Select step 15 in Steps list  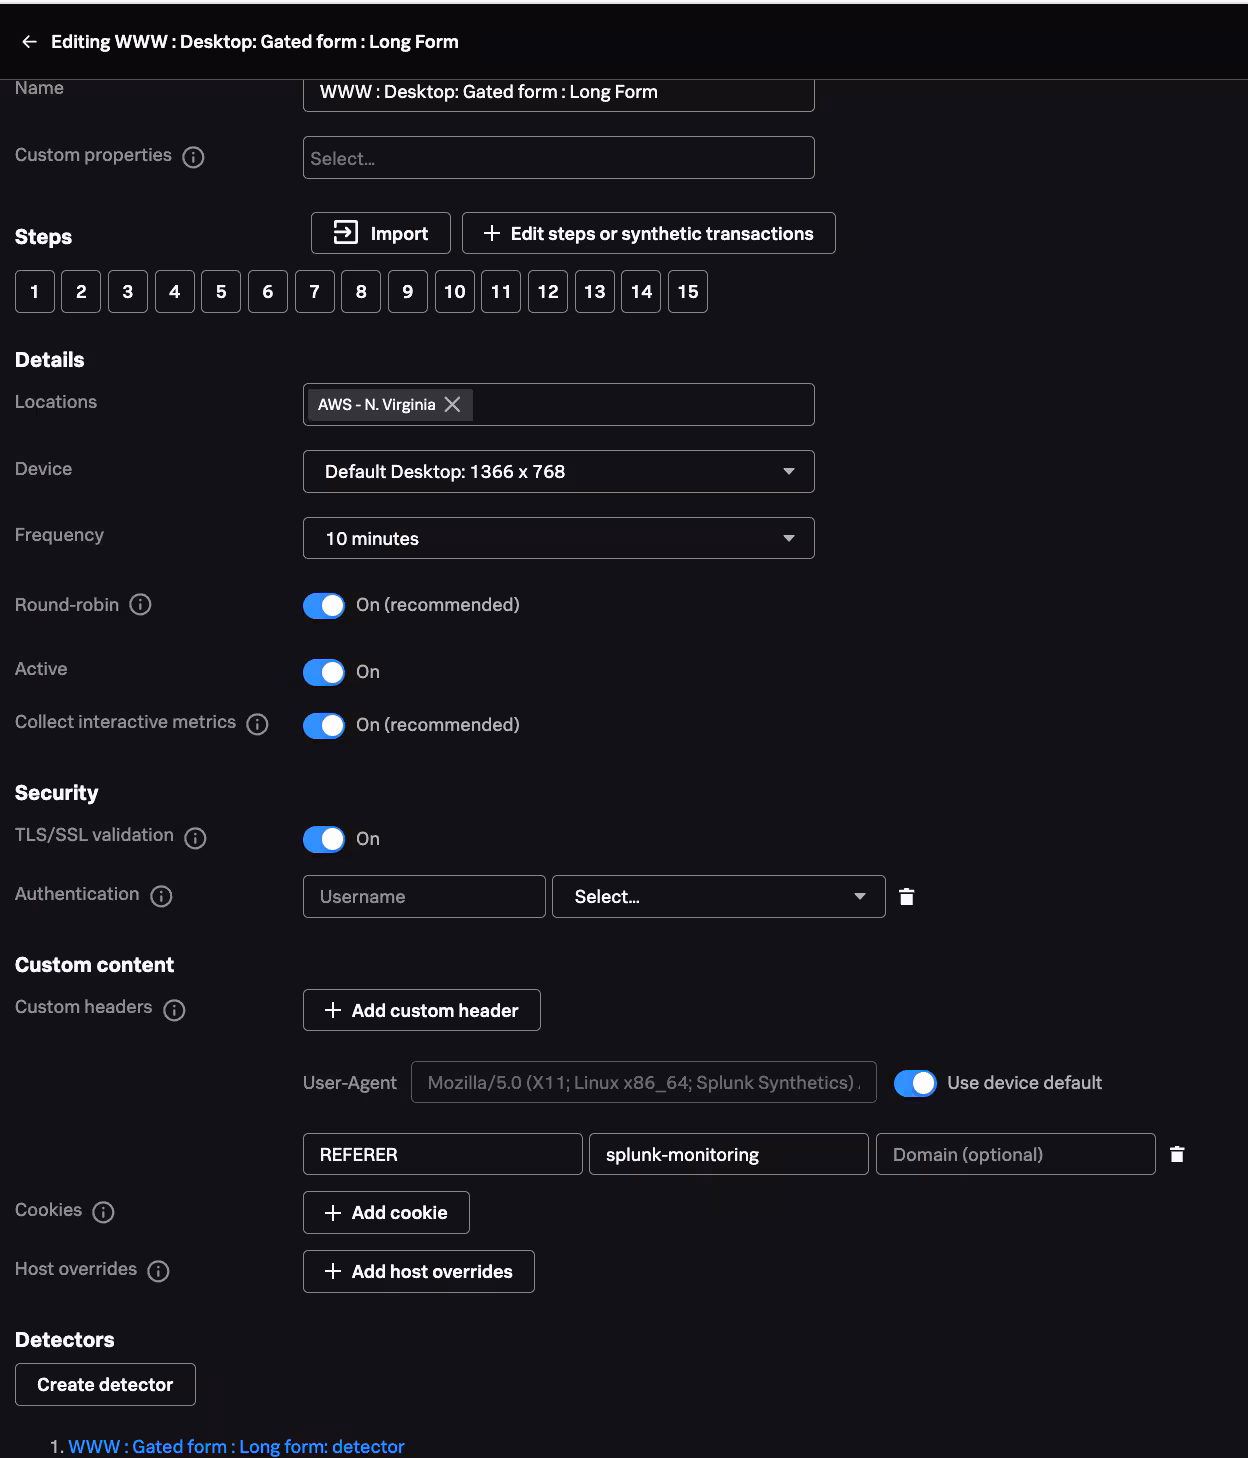[687, 292]
